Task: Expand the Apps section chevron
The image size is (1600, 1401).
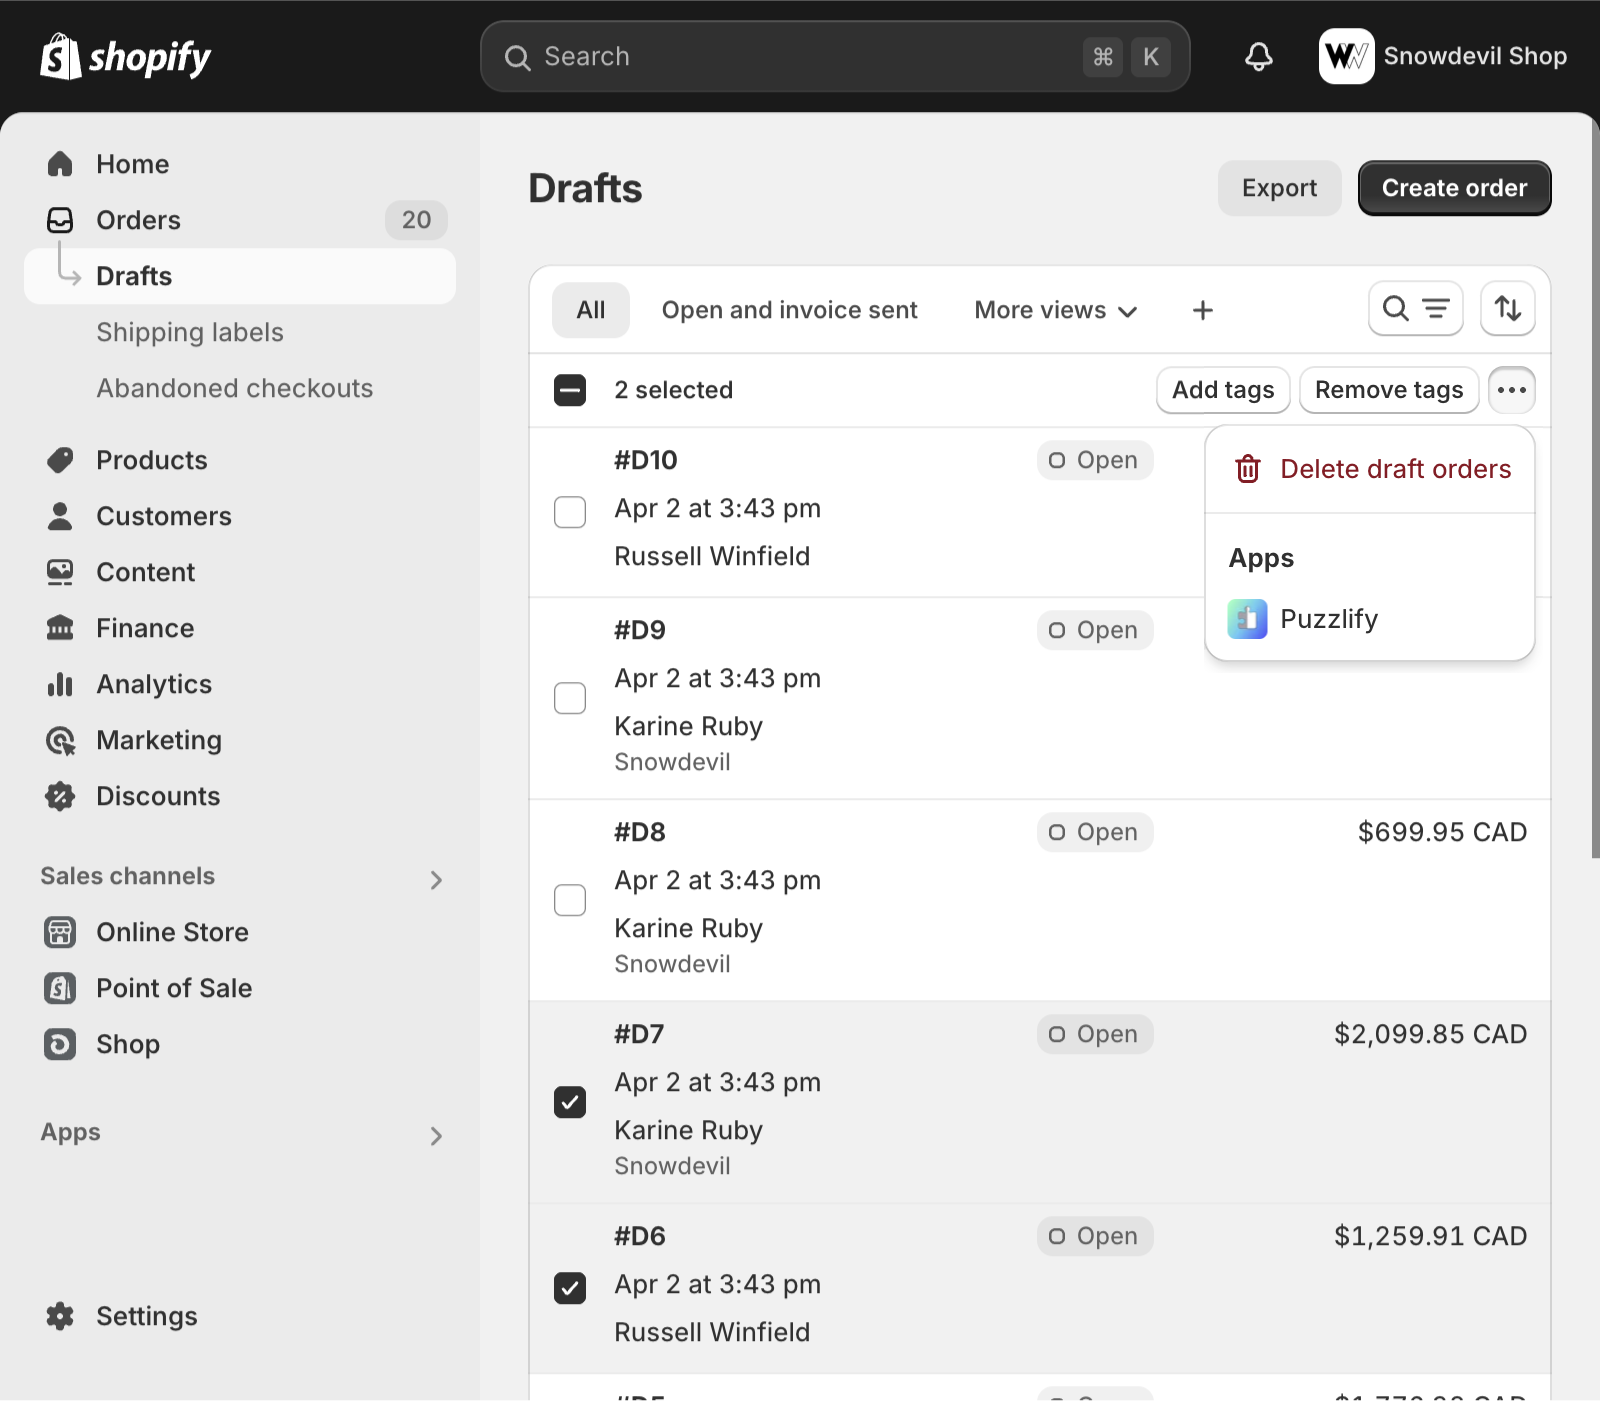Action: point(436,1136)
